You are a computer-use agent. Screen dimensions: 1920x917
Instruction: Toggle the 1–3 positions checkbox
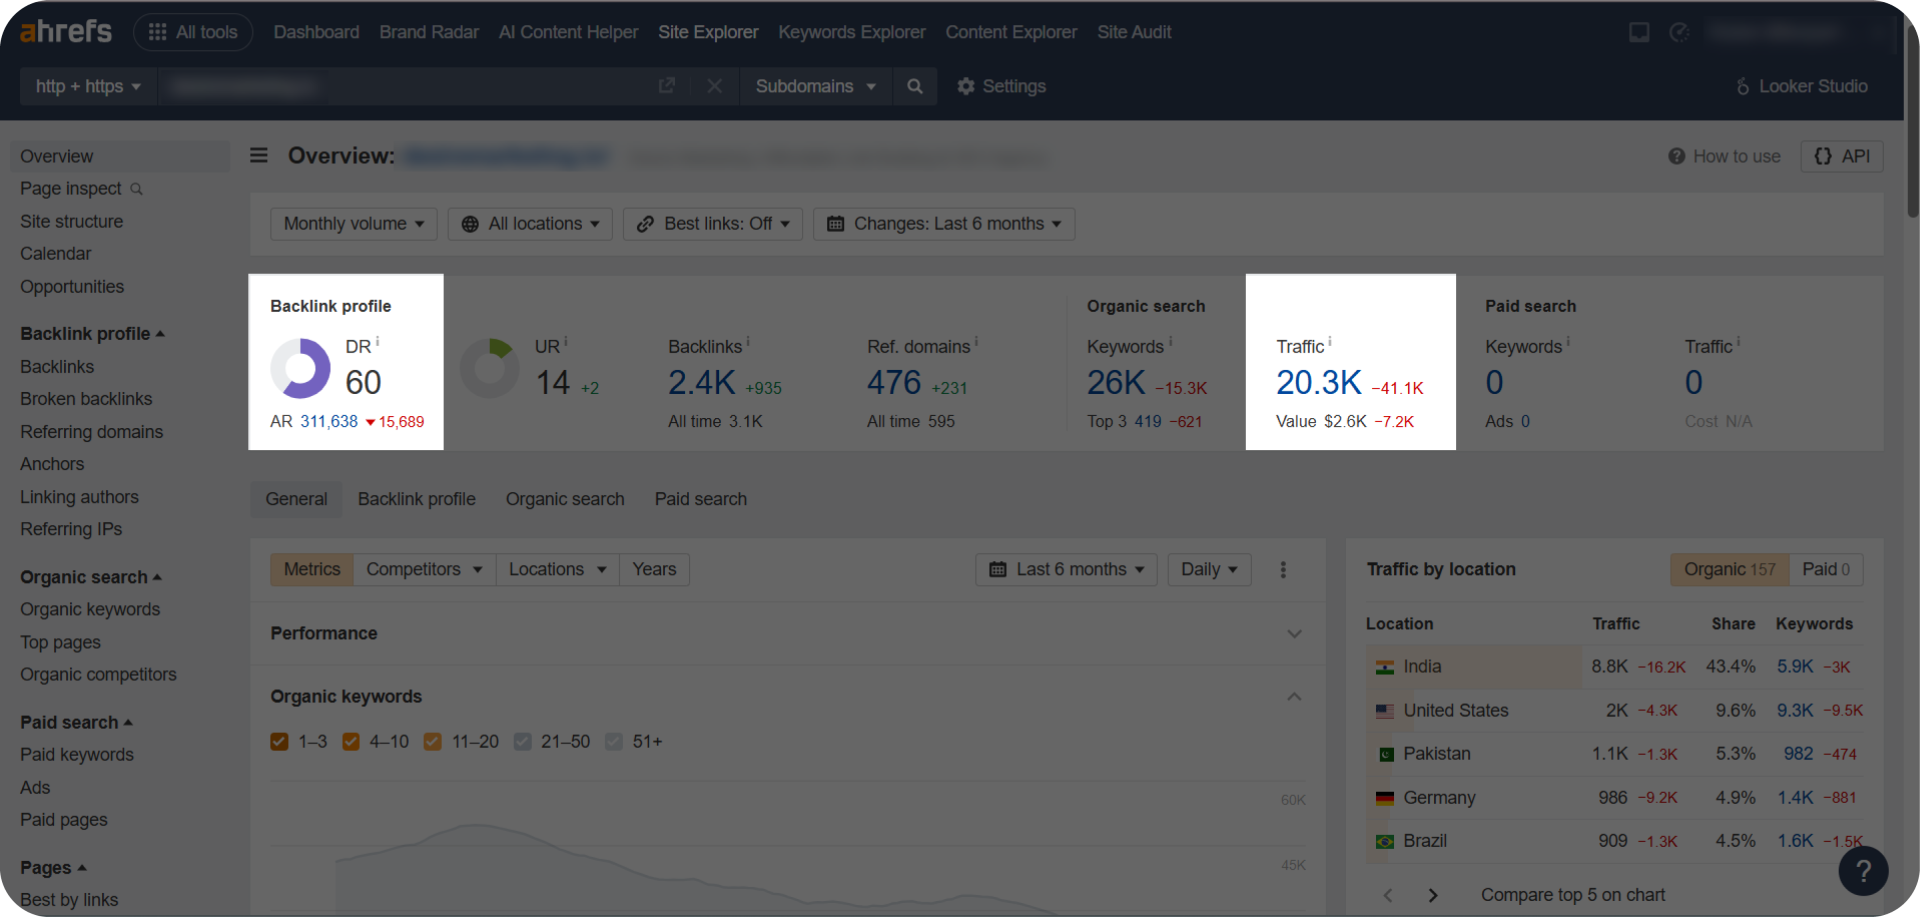[x=279, y=742]
